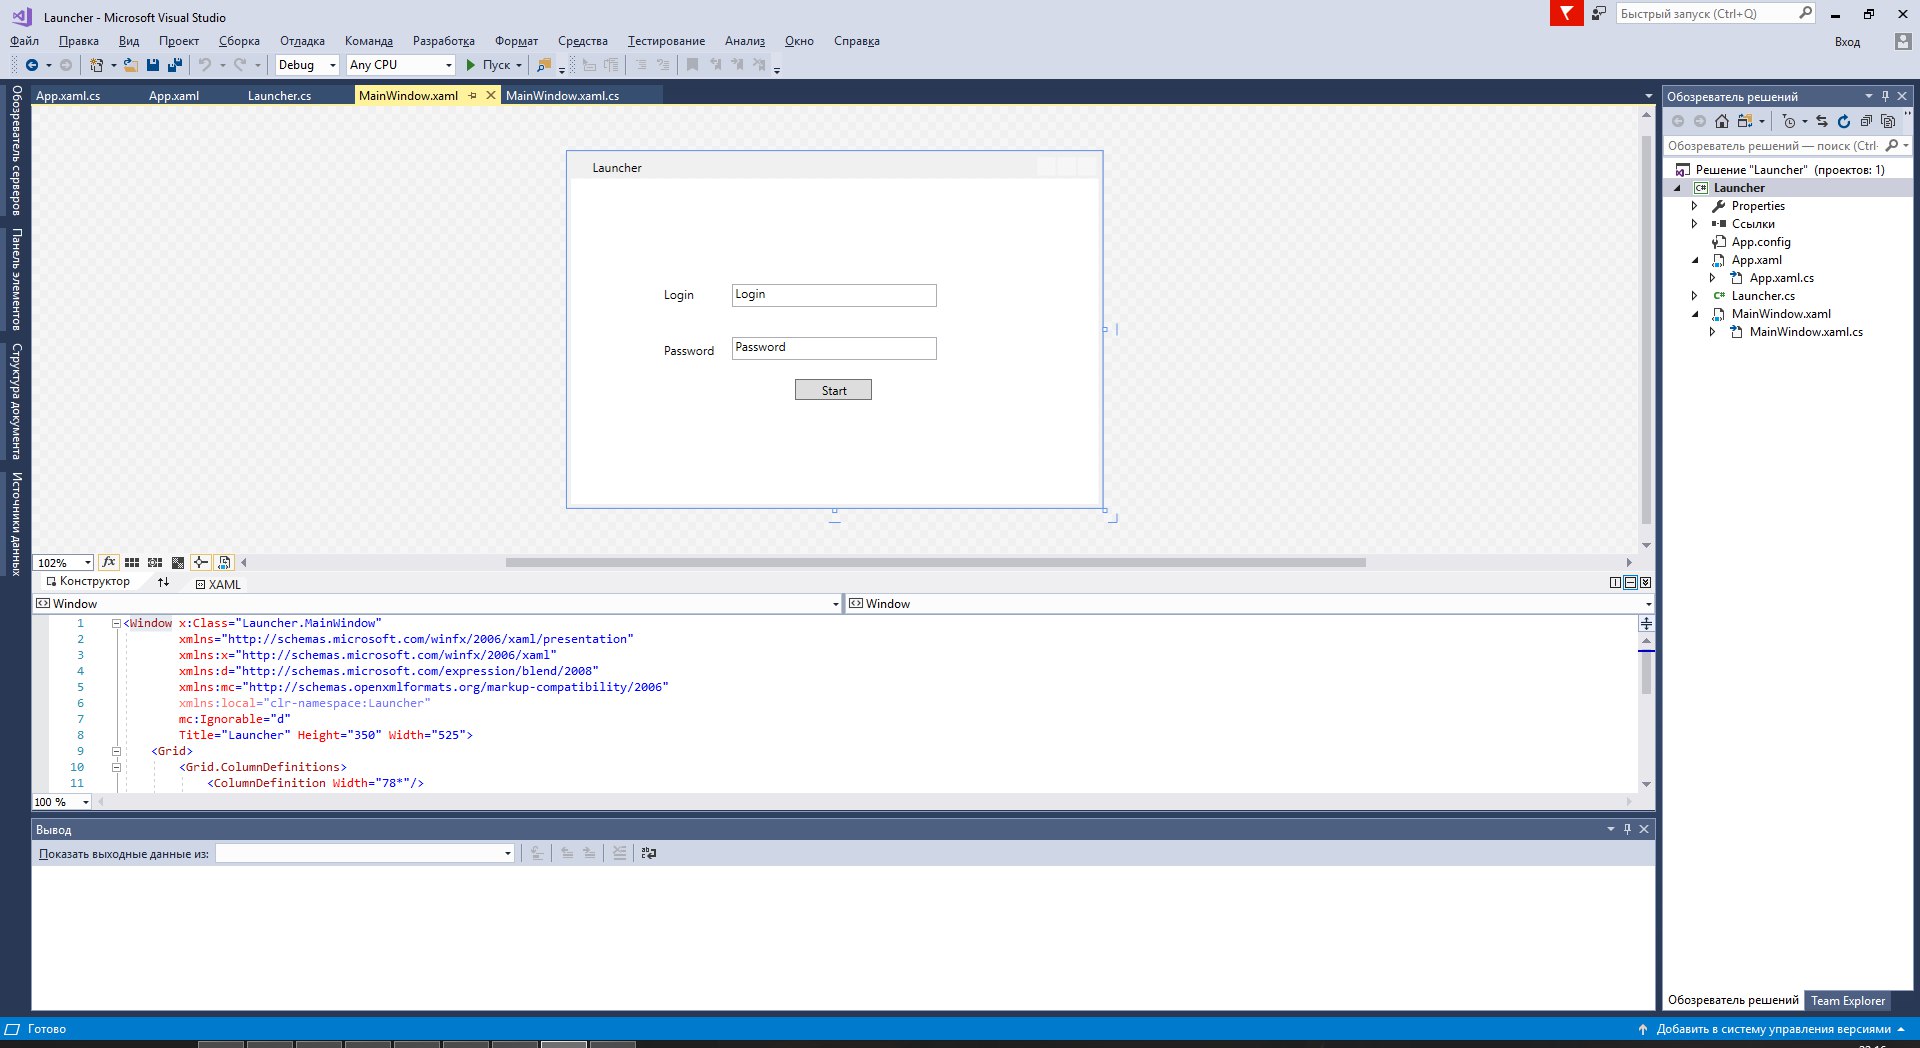This screenshot has height=1048, width=1920.
Task: Click the Password text box in the designer
Action: 834,348
